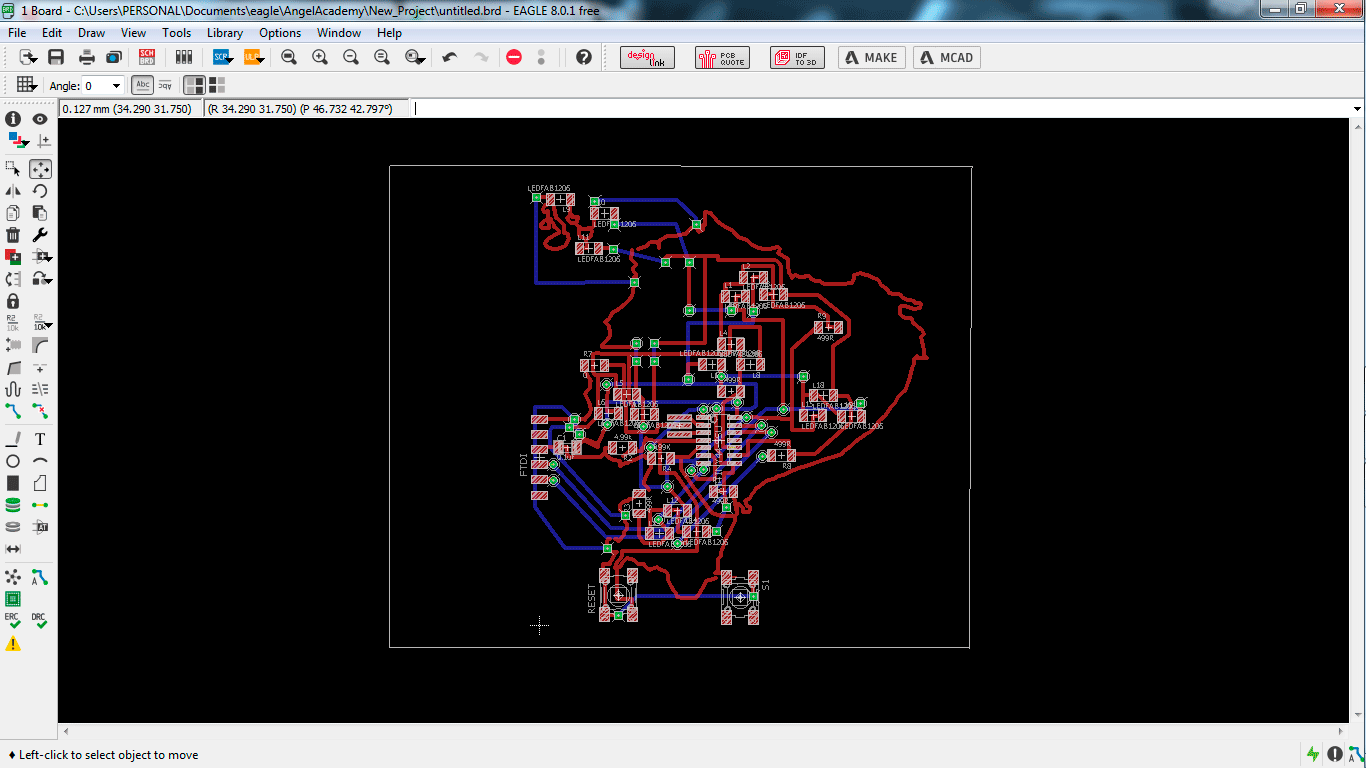Select the Copy tool
This screenshot has height=768, width=1366.
13,213
